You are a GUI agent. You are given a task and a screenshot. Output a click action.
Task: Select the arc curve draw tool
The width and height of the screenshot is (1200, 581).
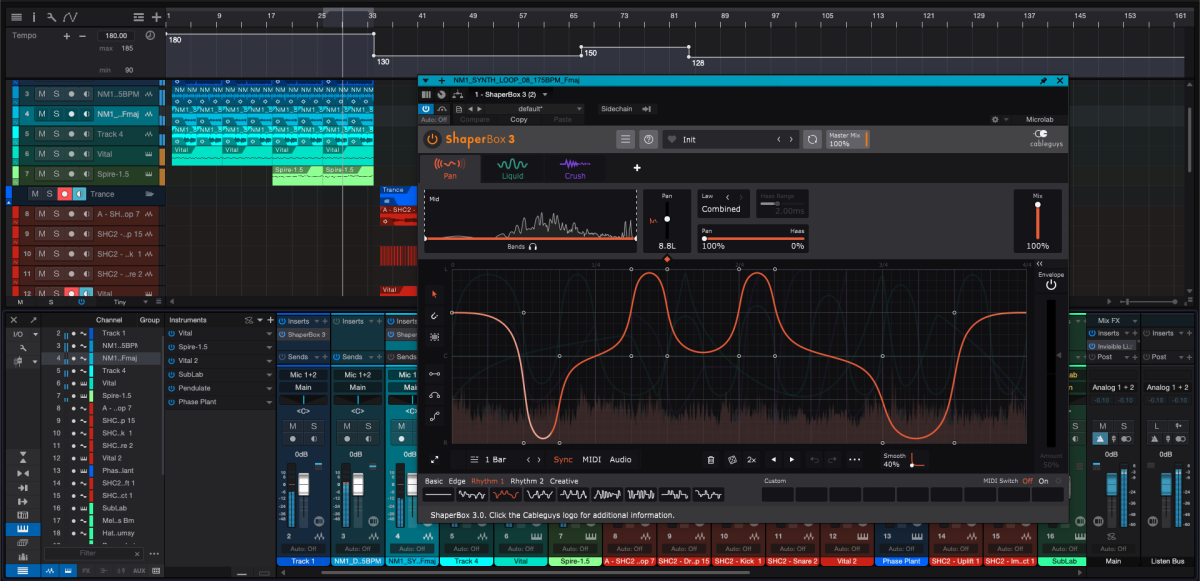(x=435, y=394)
